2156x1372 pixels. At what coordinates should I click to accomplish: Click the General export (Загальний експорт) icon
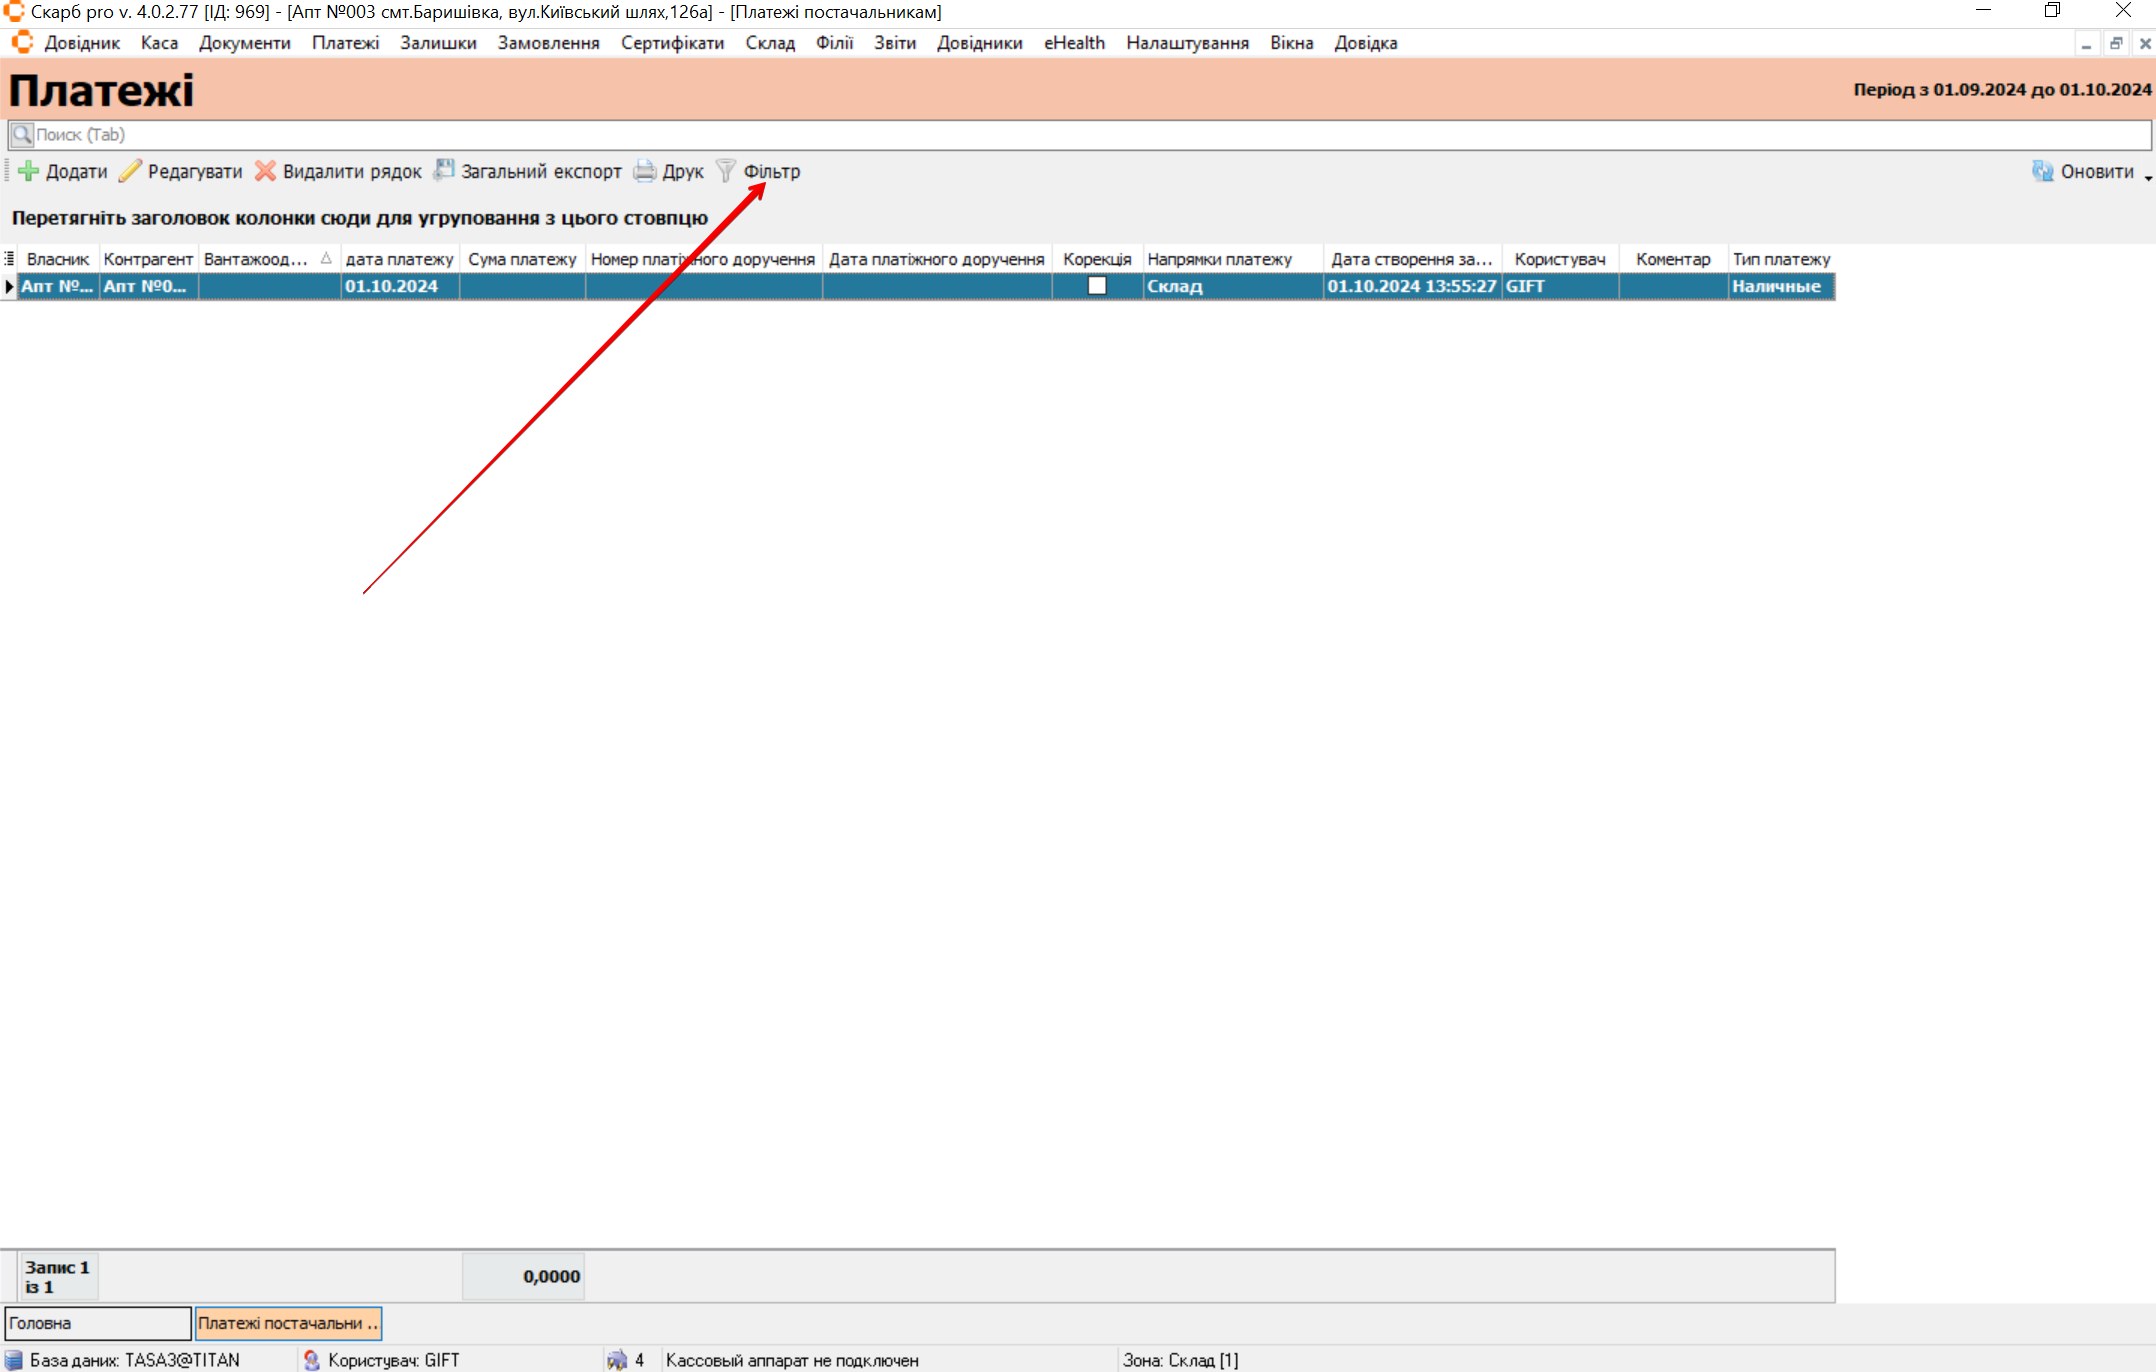pos(444,171)
